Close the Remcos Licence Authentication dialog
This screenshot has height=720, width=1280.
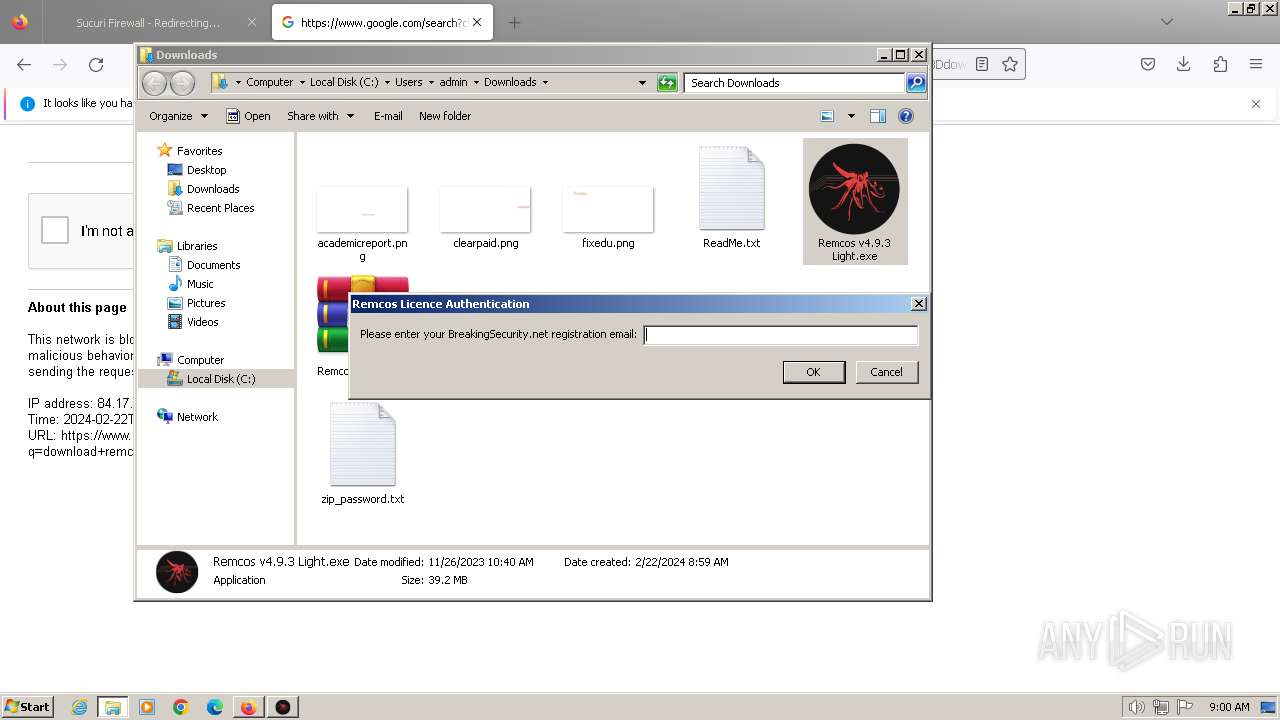click(x=919, y=304)
